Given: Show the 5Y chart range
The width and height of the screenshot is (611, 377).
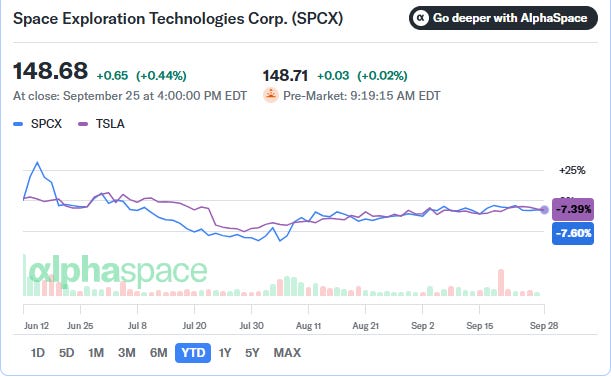Looking at the screenshot, I should tap(252, 353).
